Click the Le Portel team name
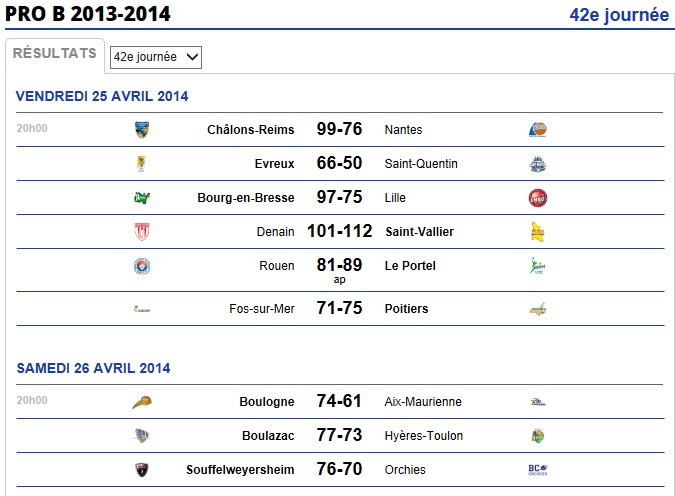Image resolution: width=675 pixels, height=496 pixels. [x=410, y=266]
